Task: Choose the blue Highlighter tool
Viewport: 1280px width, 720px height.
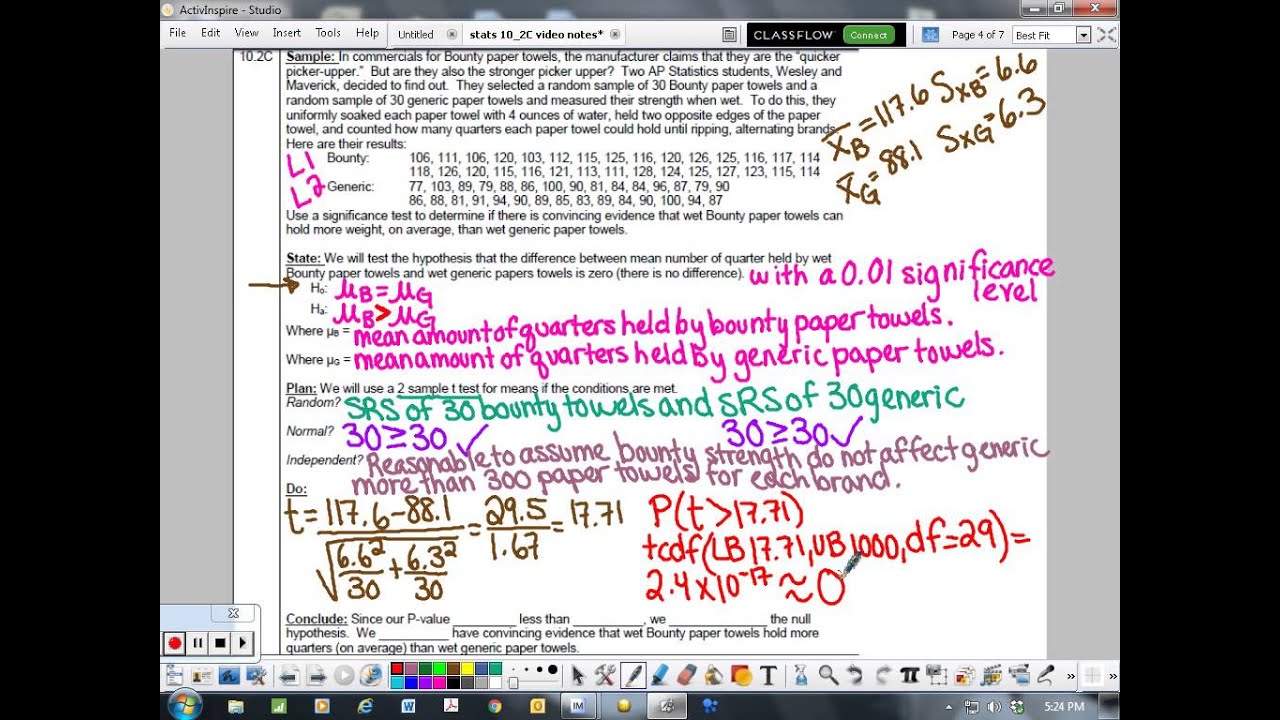Action: point(660,675)
